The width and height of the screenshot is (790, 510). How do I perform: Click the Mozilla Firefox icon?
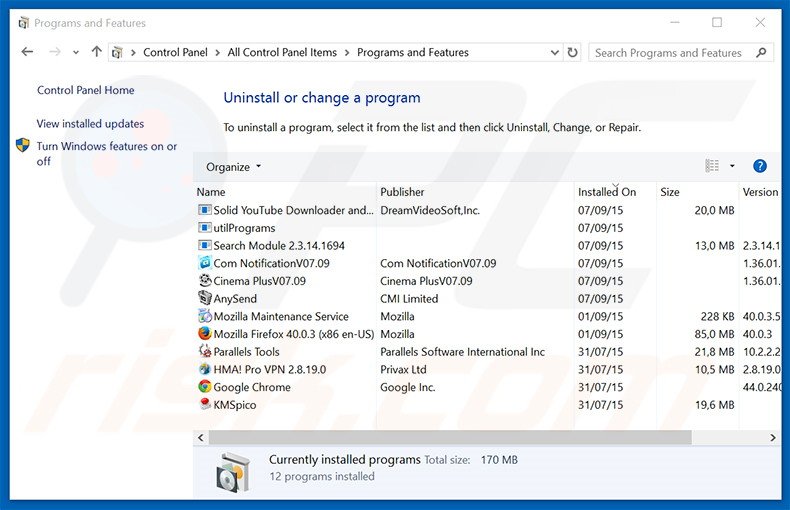coord(205,334)
